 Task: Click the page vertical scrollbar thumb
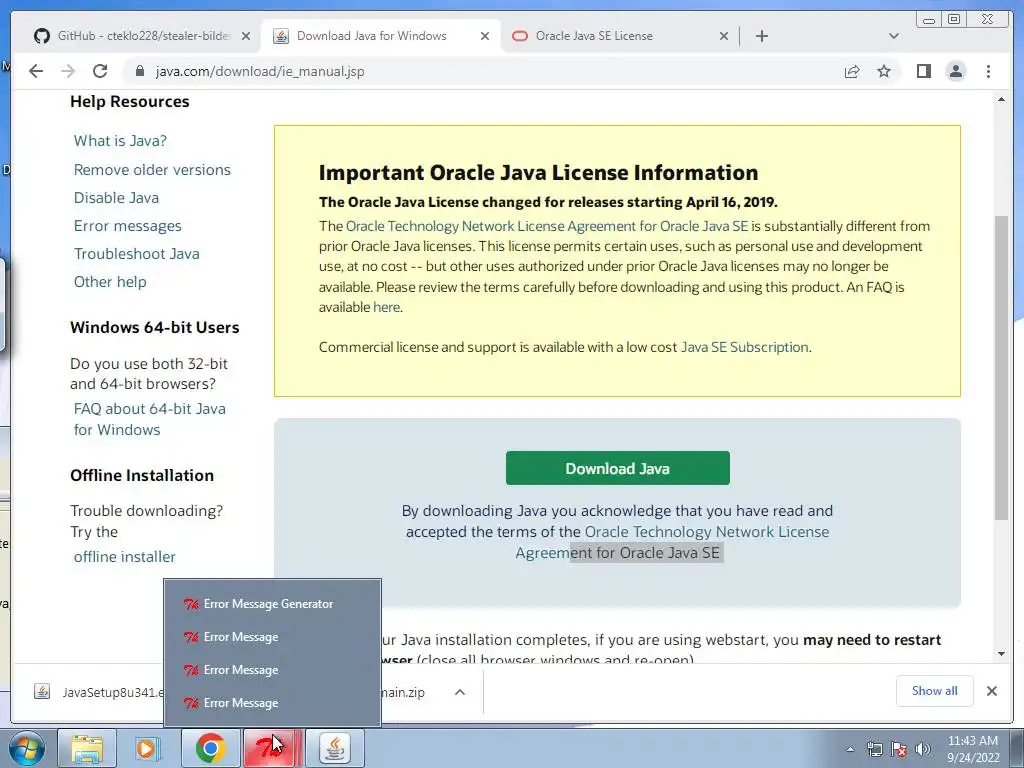tap(1001, 367)
